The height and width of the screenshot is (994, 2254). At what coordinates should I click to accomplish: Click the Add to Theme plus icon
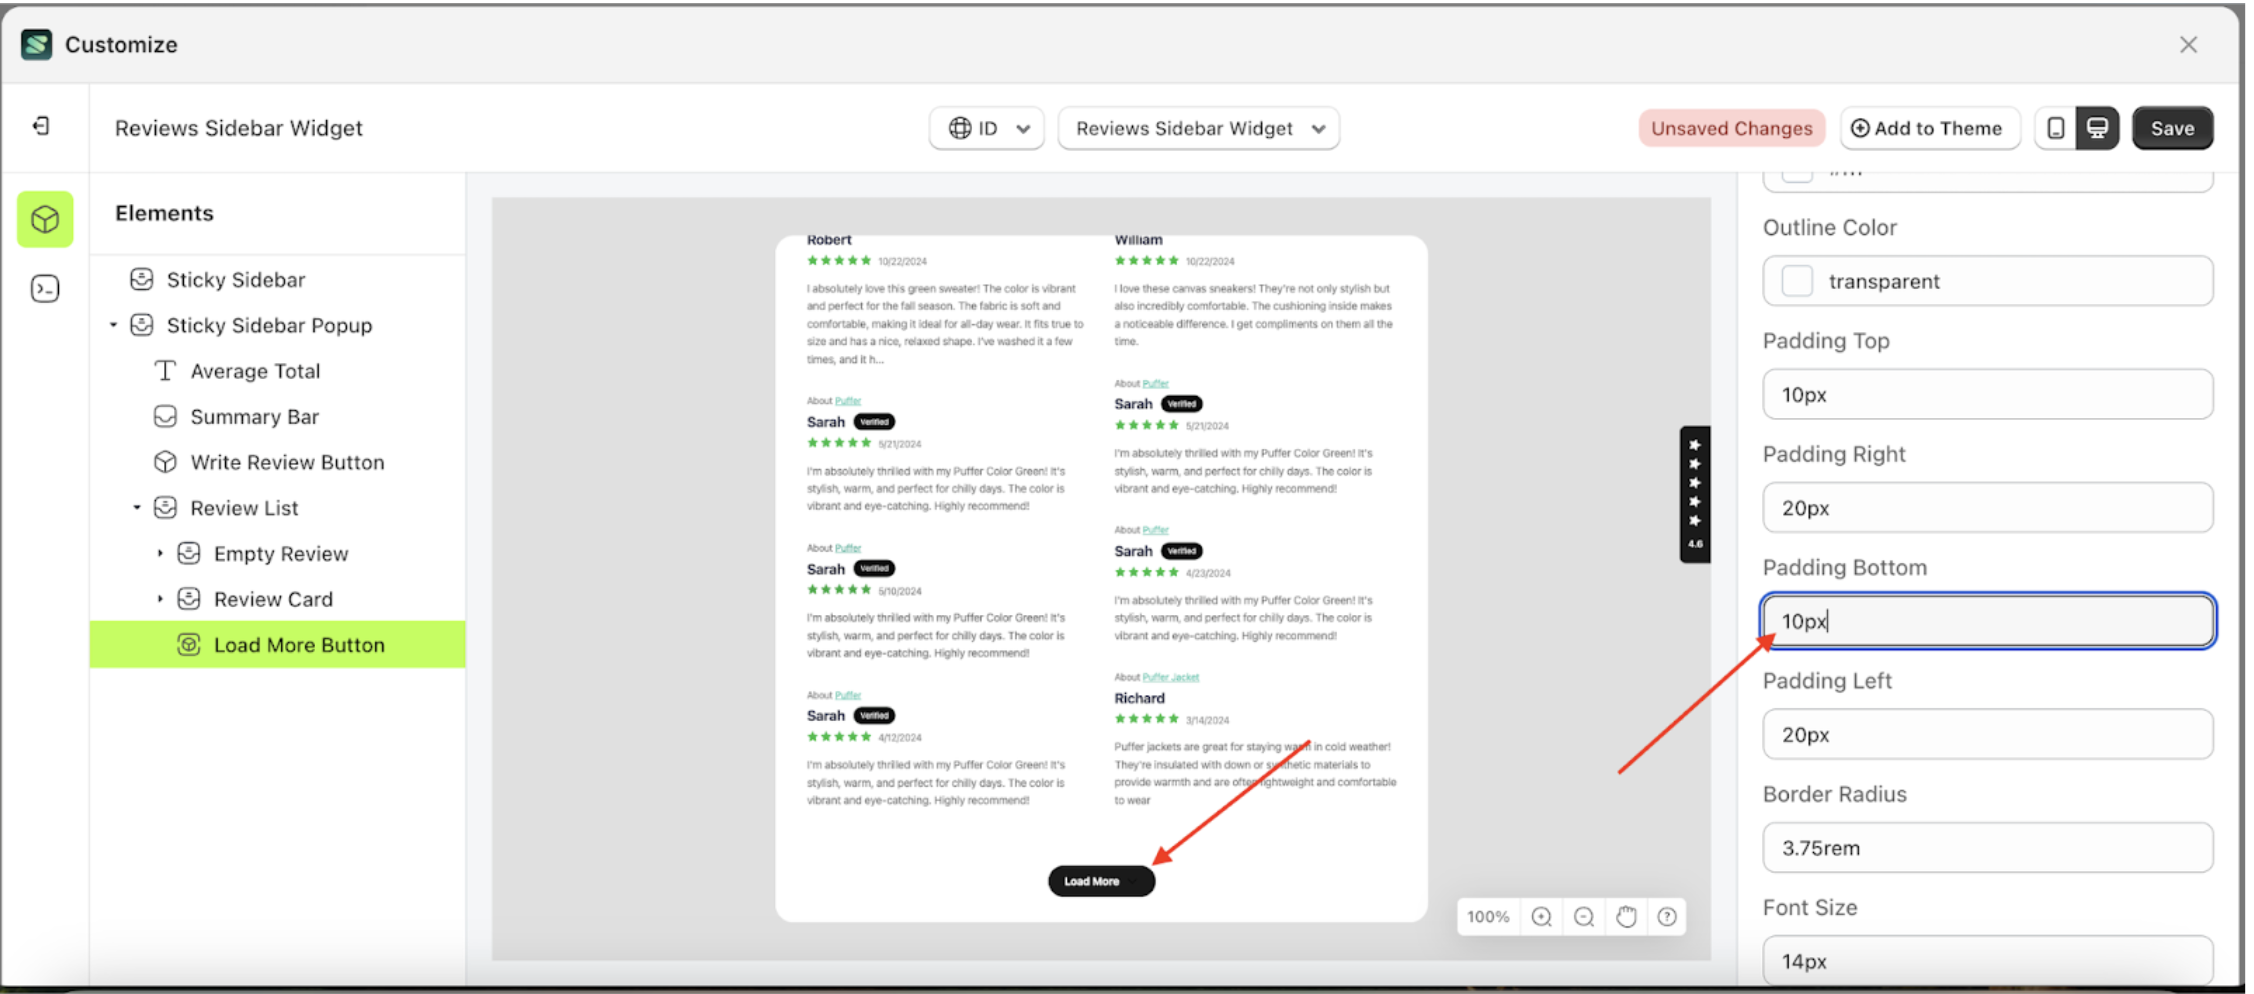[1860, 128]
